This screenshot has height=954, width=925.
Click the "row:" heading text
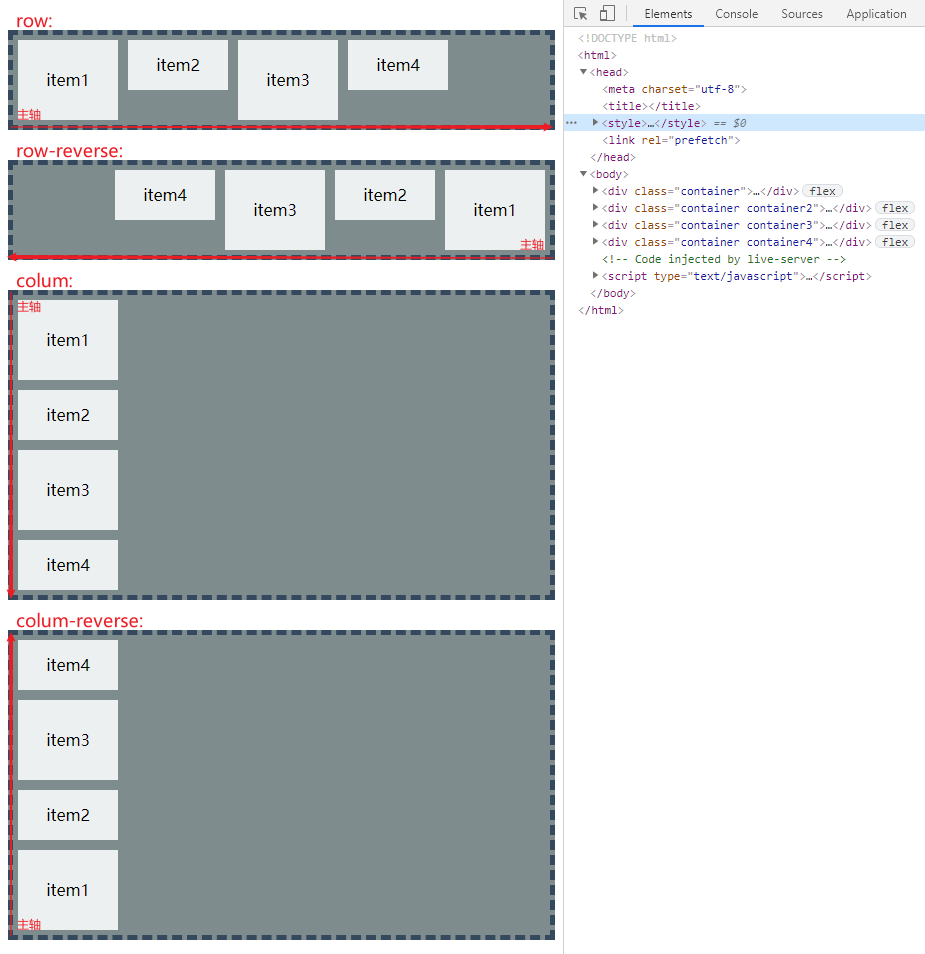pyautogui.click(x=34, y=21)
